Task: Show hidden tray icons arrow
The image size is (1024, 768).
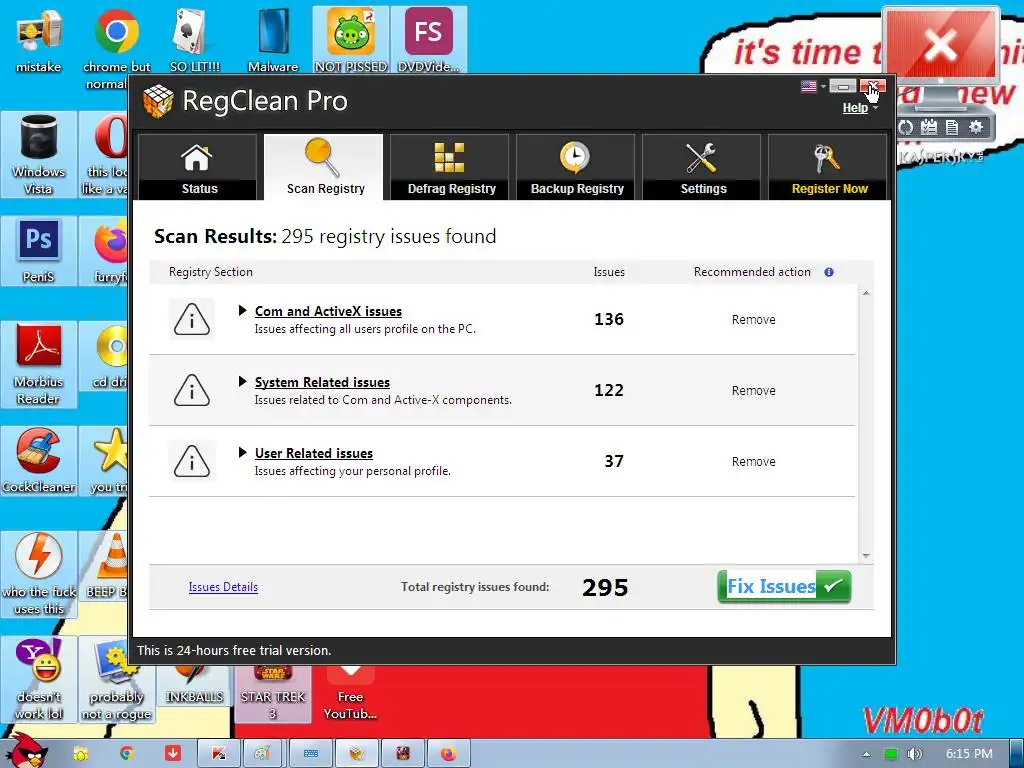Action: pyautogui.click(x=866, y=754)
